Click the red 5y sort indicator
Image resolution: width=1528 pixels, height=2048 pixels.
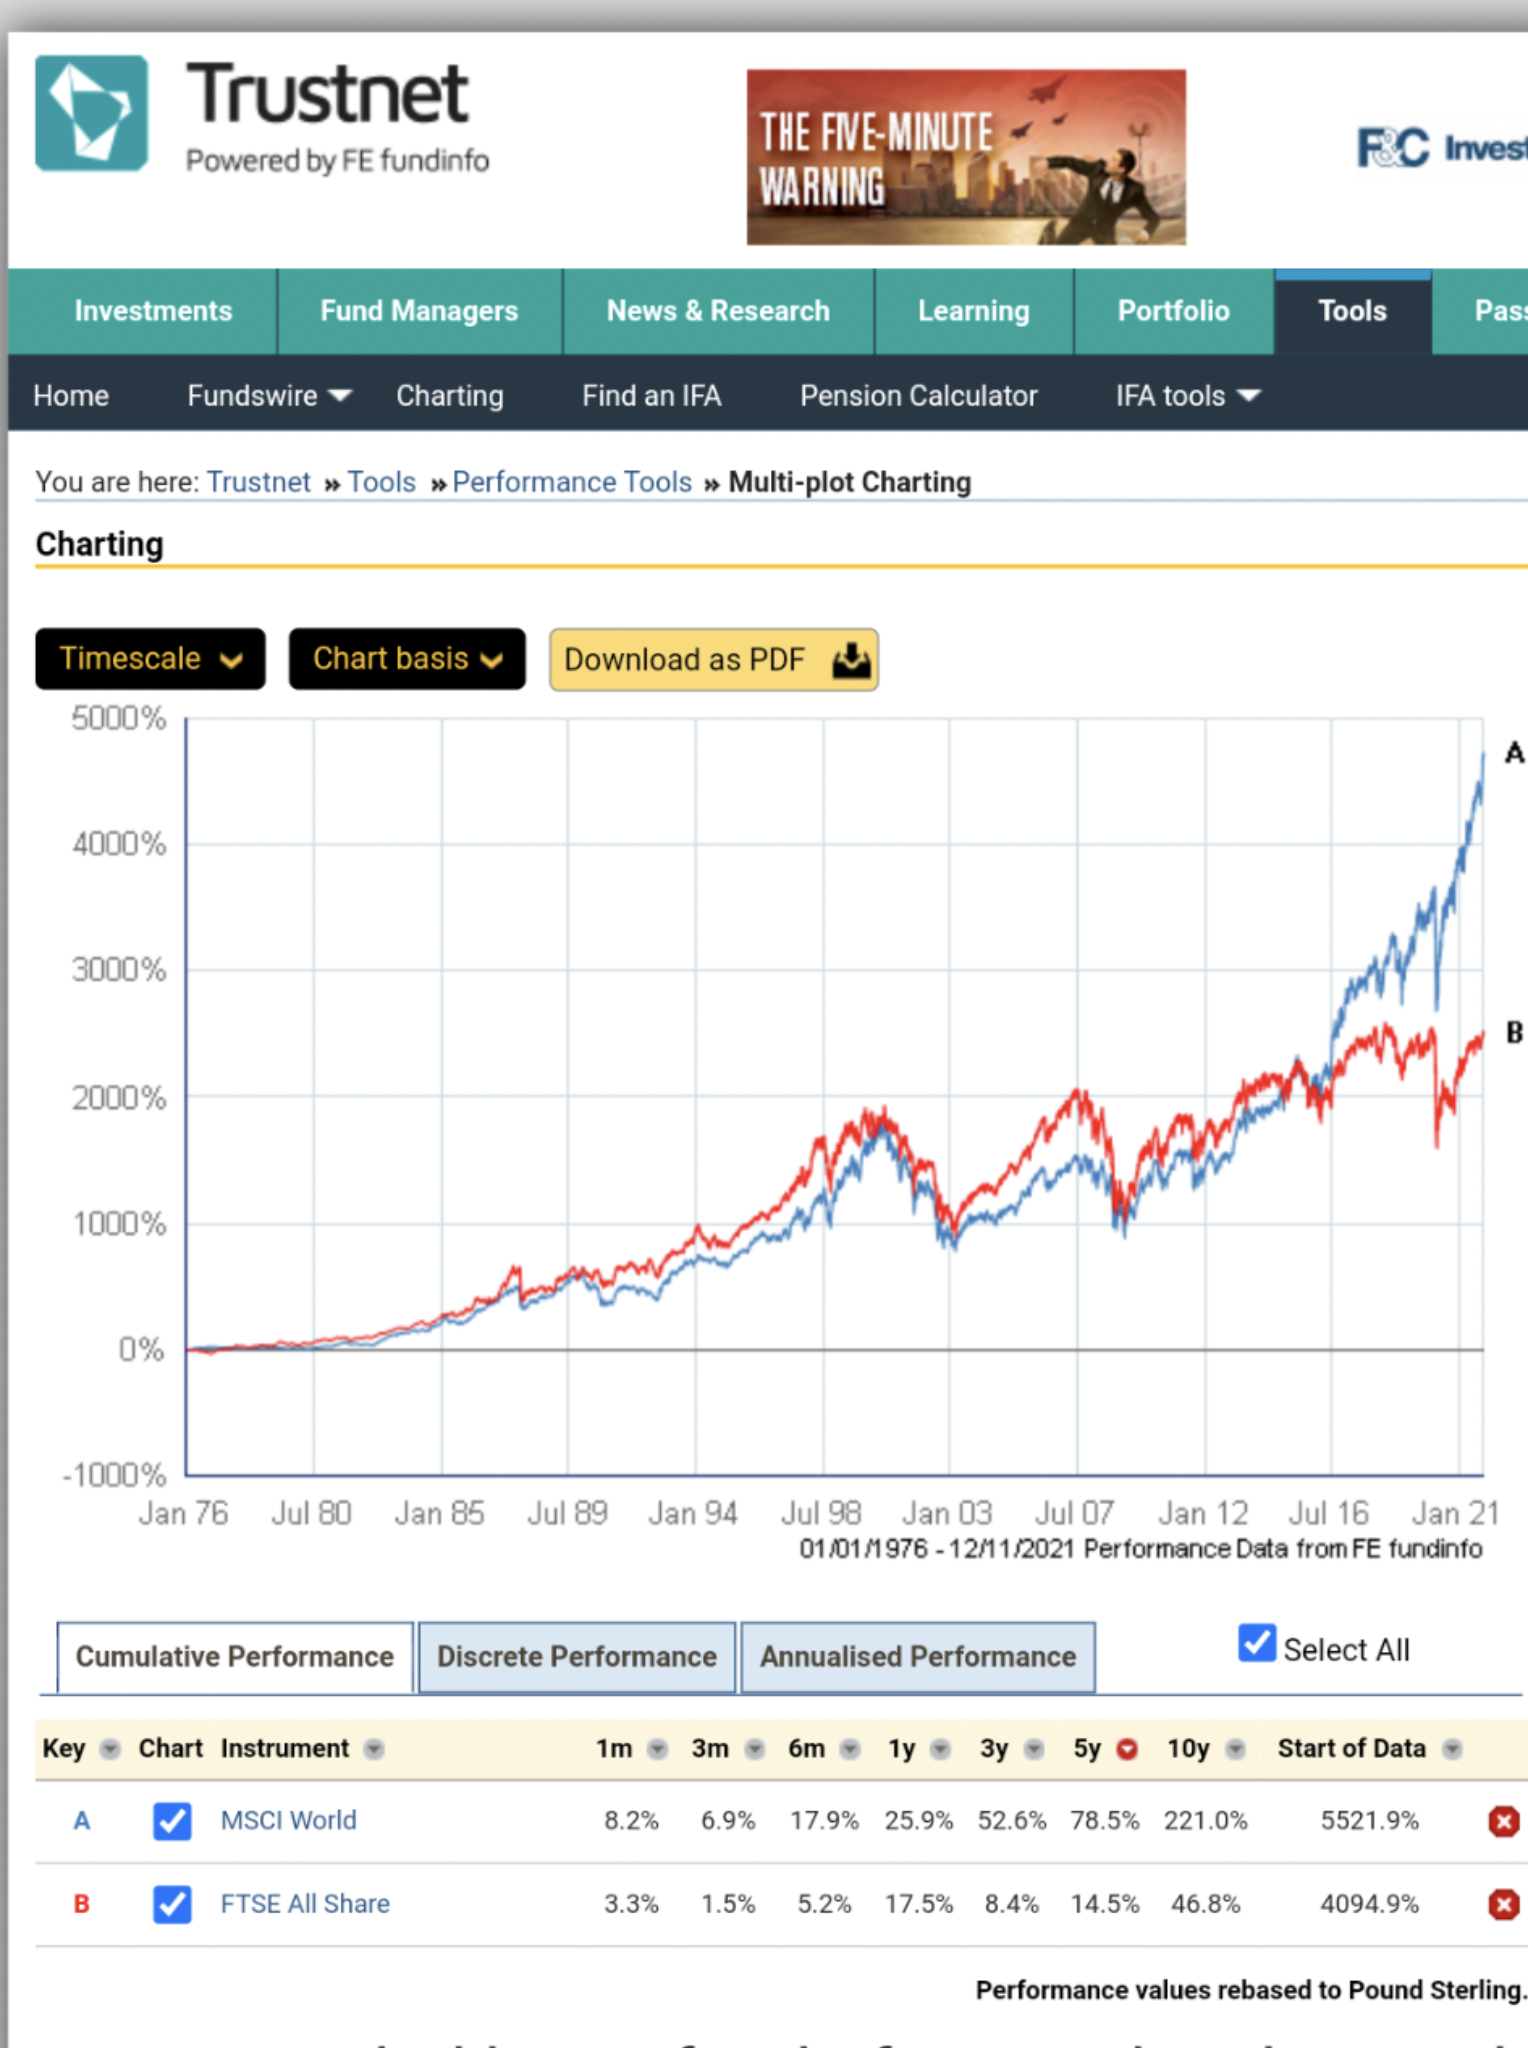click(x=1127, y=1749)
